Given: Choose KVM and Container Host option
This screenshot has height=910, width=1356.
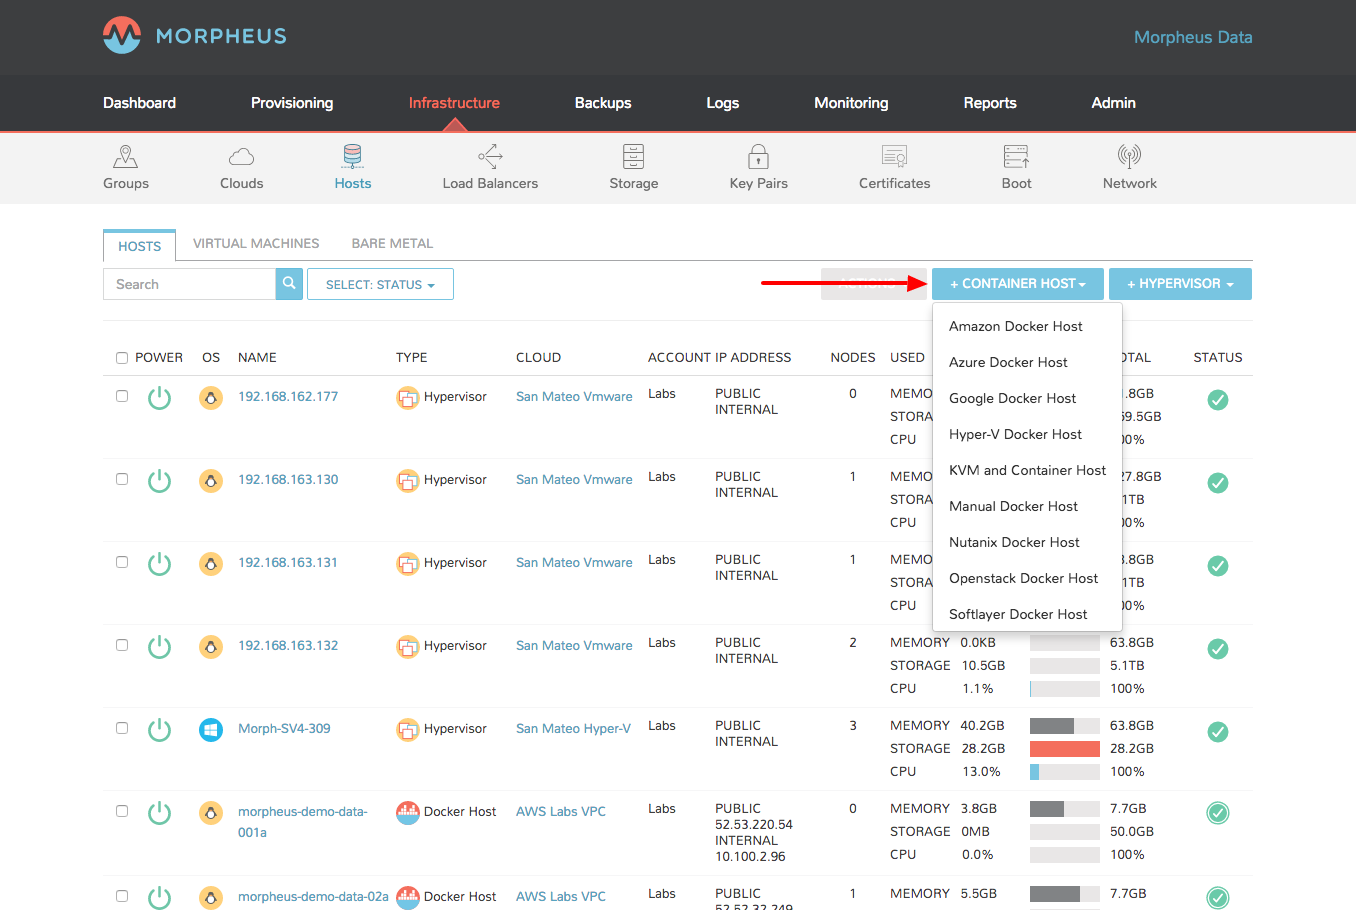Looking at the screenshot, I should (1027, 470).
